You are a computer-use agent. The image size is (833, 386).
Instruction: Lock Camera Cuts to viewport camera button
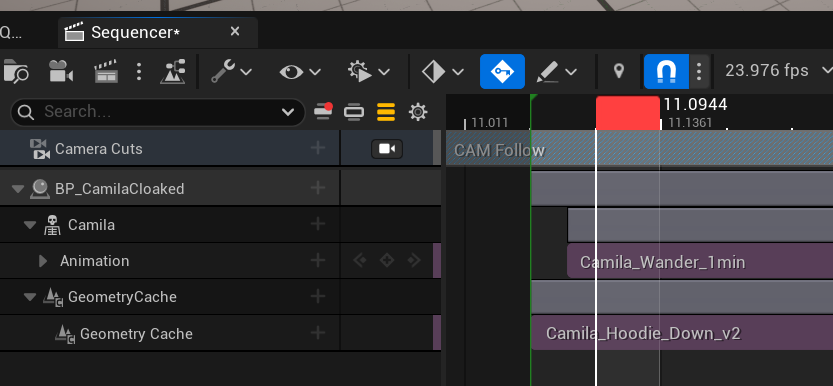tap(387, 149)
